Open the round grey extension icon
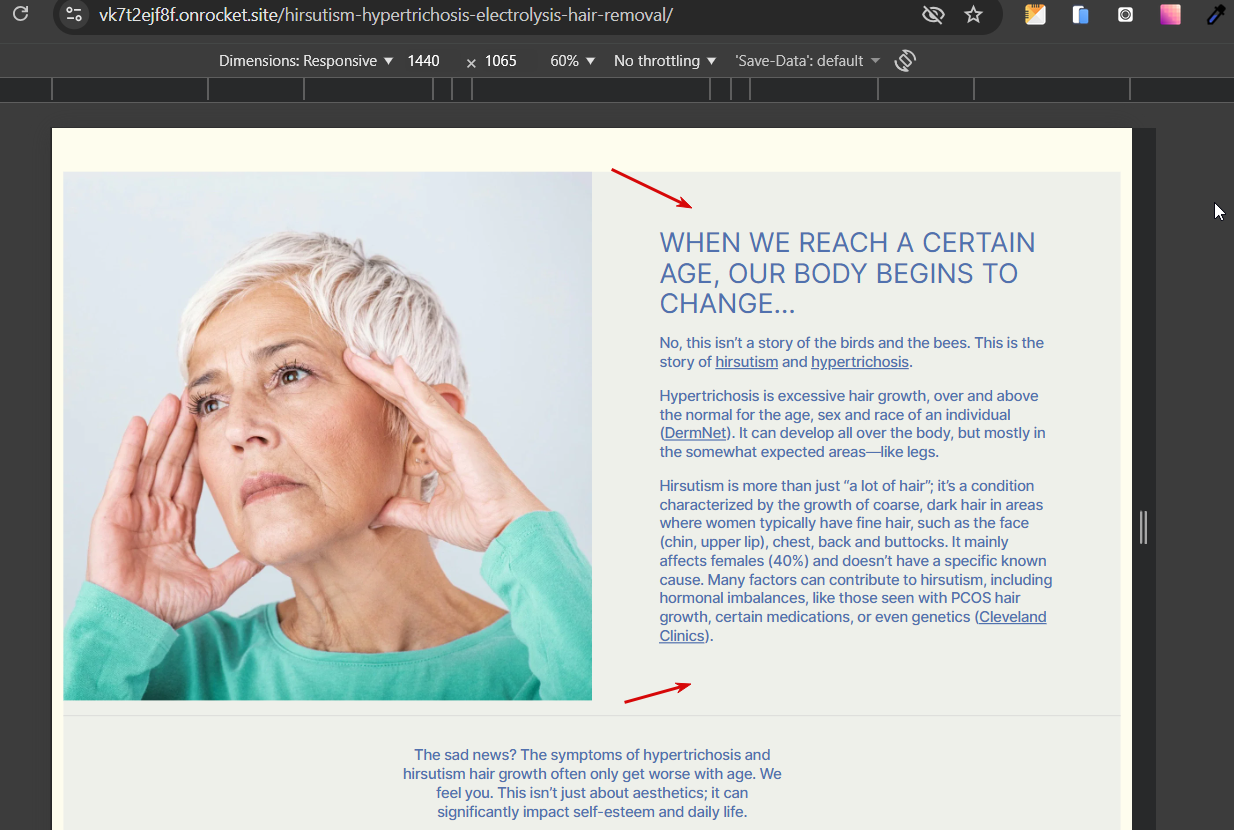The width and height of the screenshot is (1234, 830). (1125, 15)
